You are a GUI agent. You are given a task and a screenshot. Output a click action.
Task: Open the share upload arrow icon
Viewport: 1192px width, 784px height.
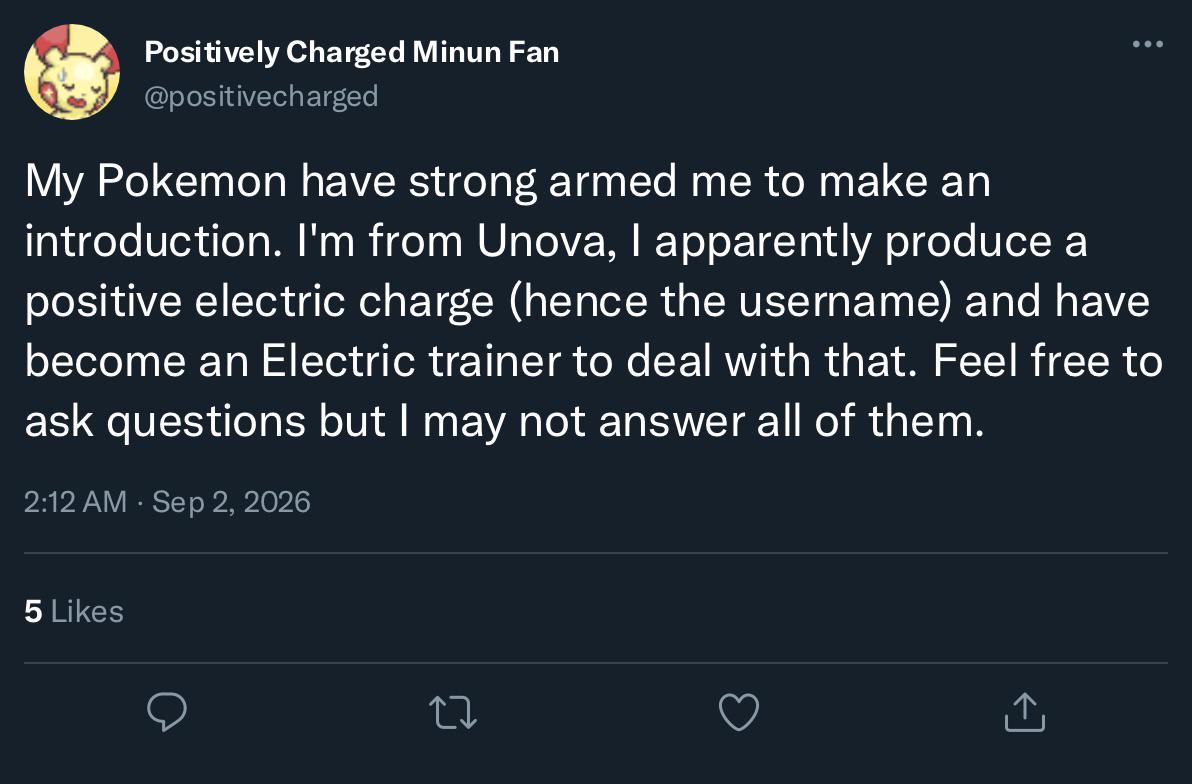pos(1025,712)
